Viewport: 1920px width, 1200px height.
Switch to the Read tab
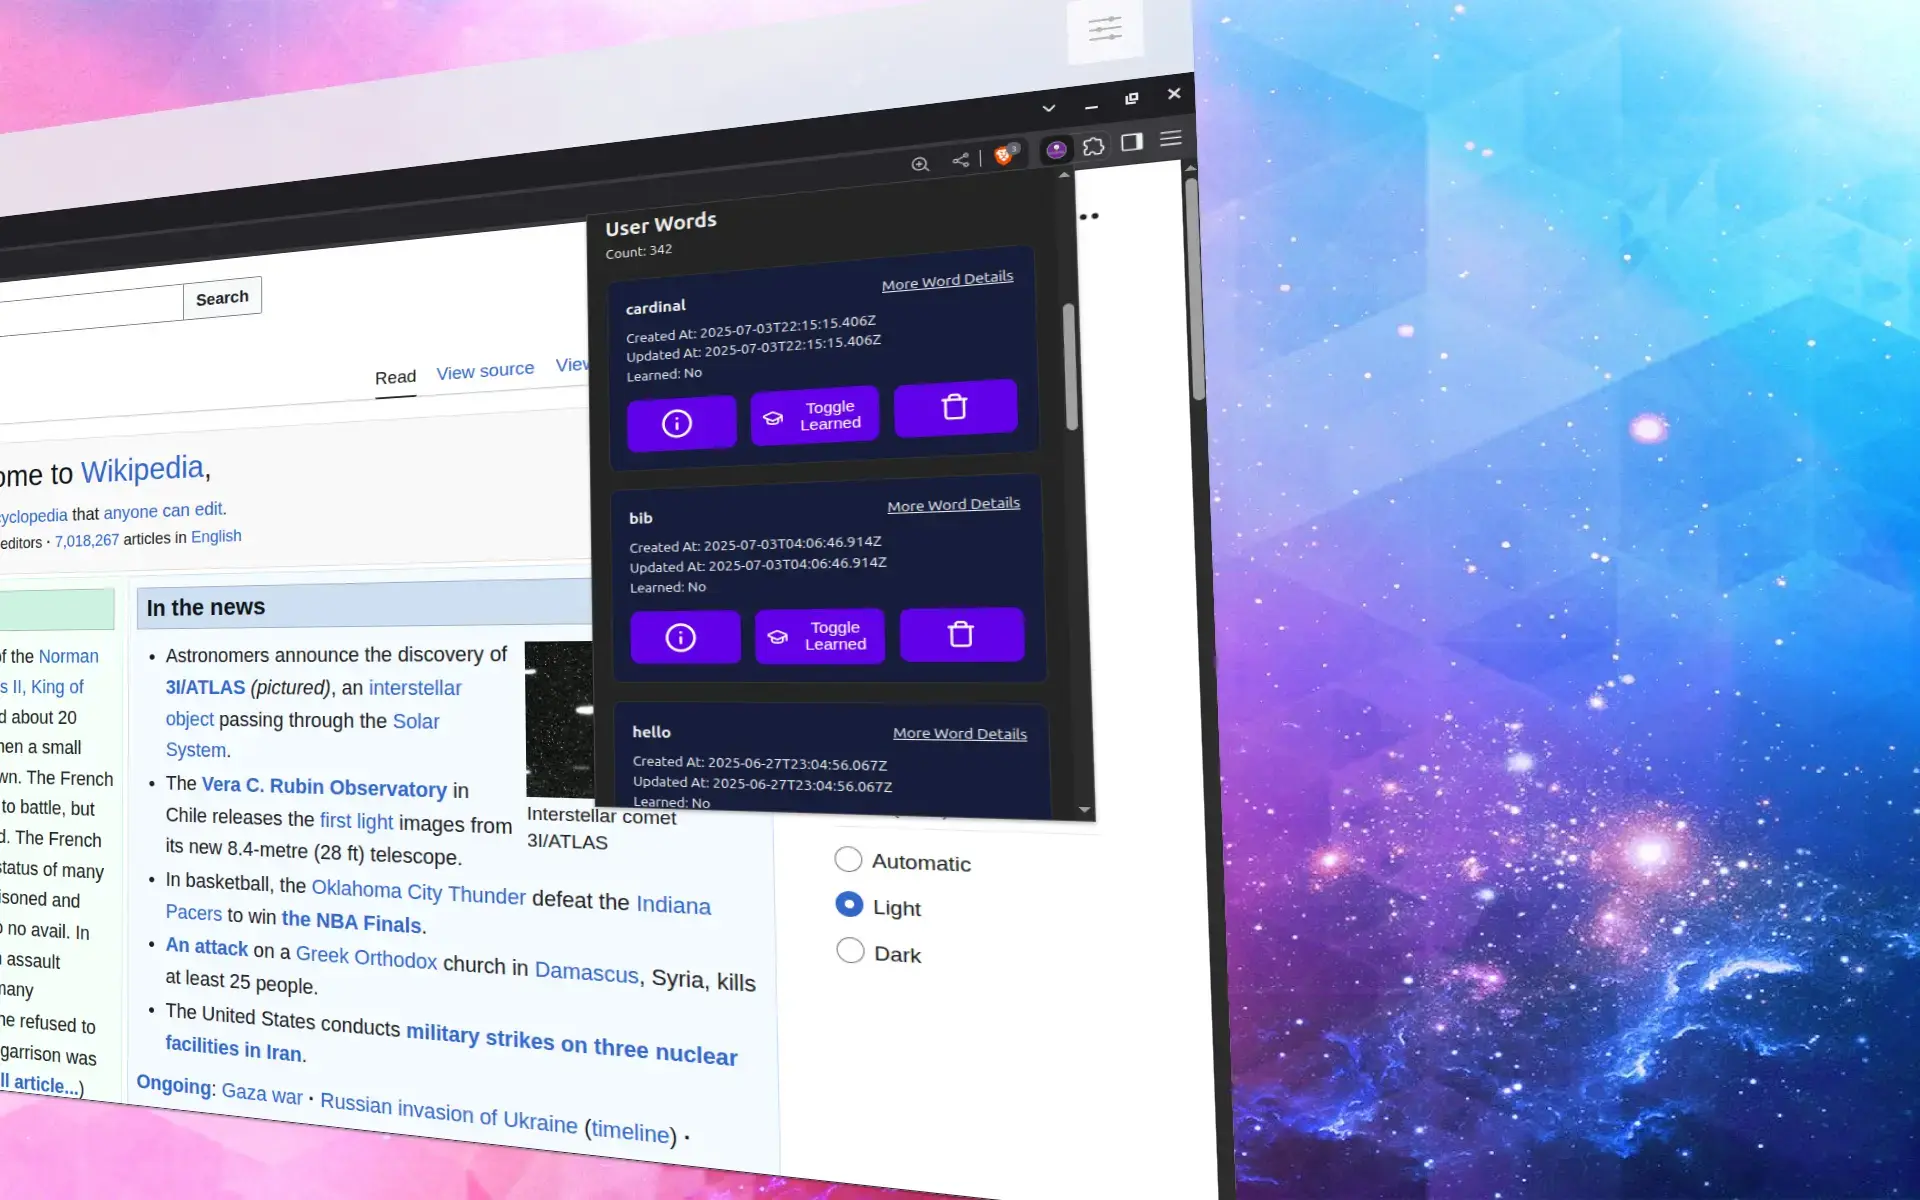[x=395, y=377]
